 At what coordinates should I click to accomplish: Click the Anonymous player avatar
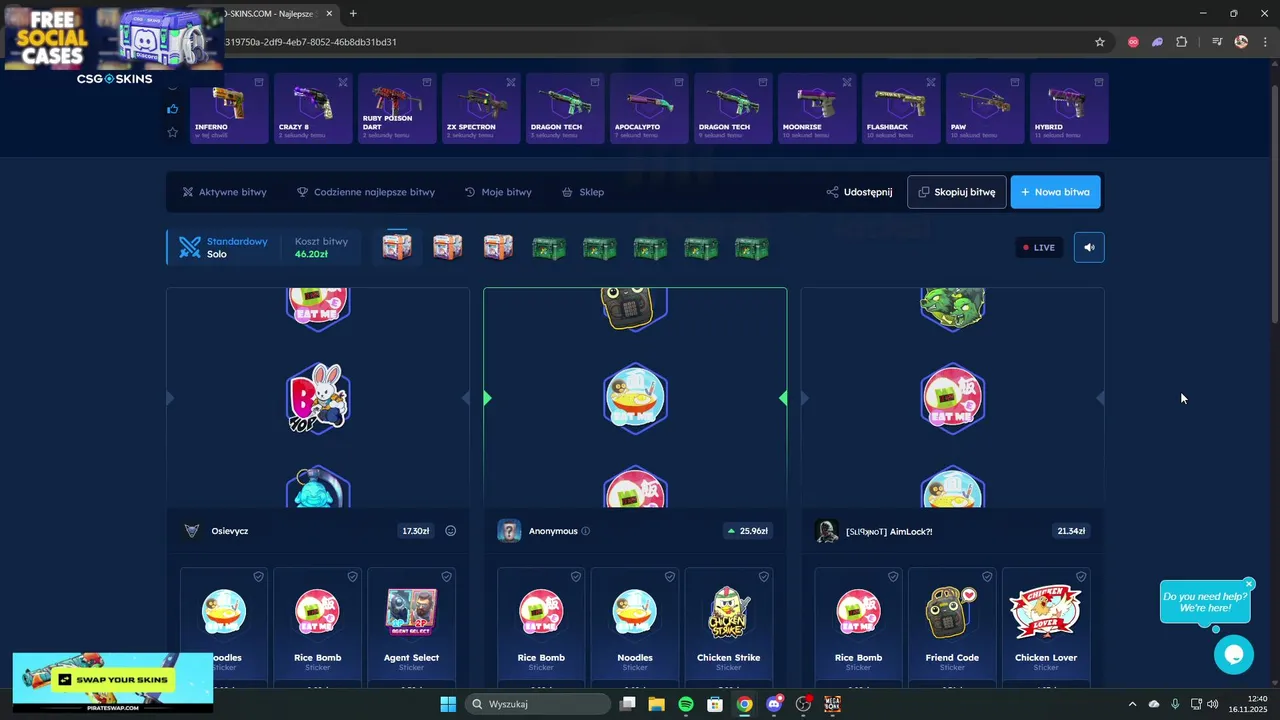tap(509, 531)
